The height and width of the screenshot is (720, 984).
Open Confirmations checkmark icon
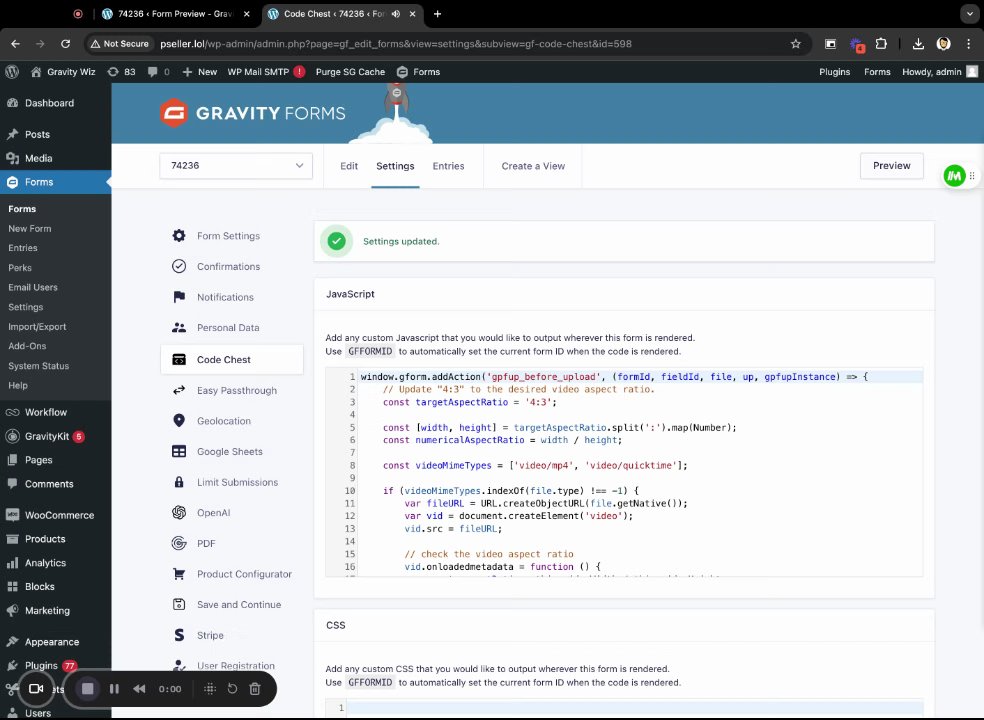pos(179,266)
